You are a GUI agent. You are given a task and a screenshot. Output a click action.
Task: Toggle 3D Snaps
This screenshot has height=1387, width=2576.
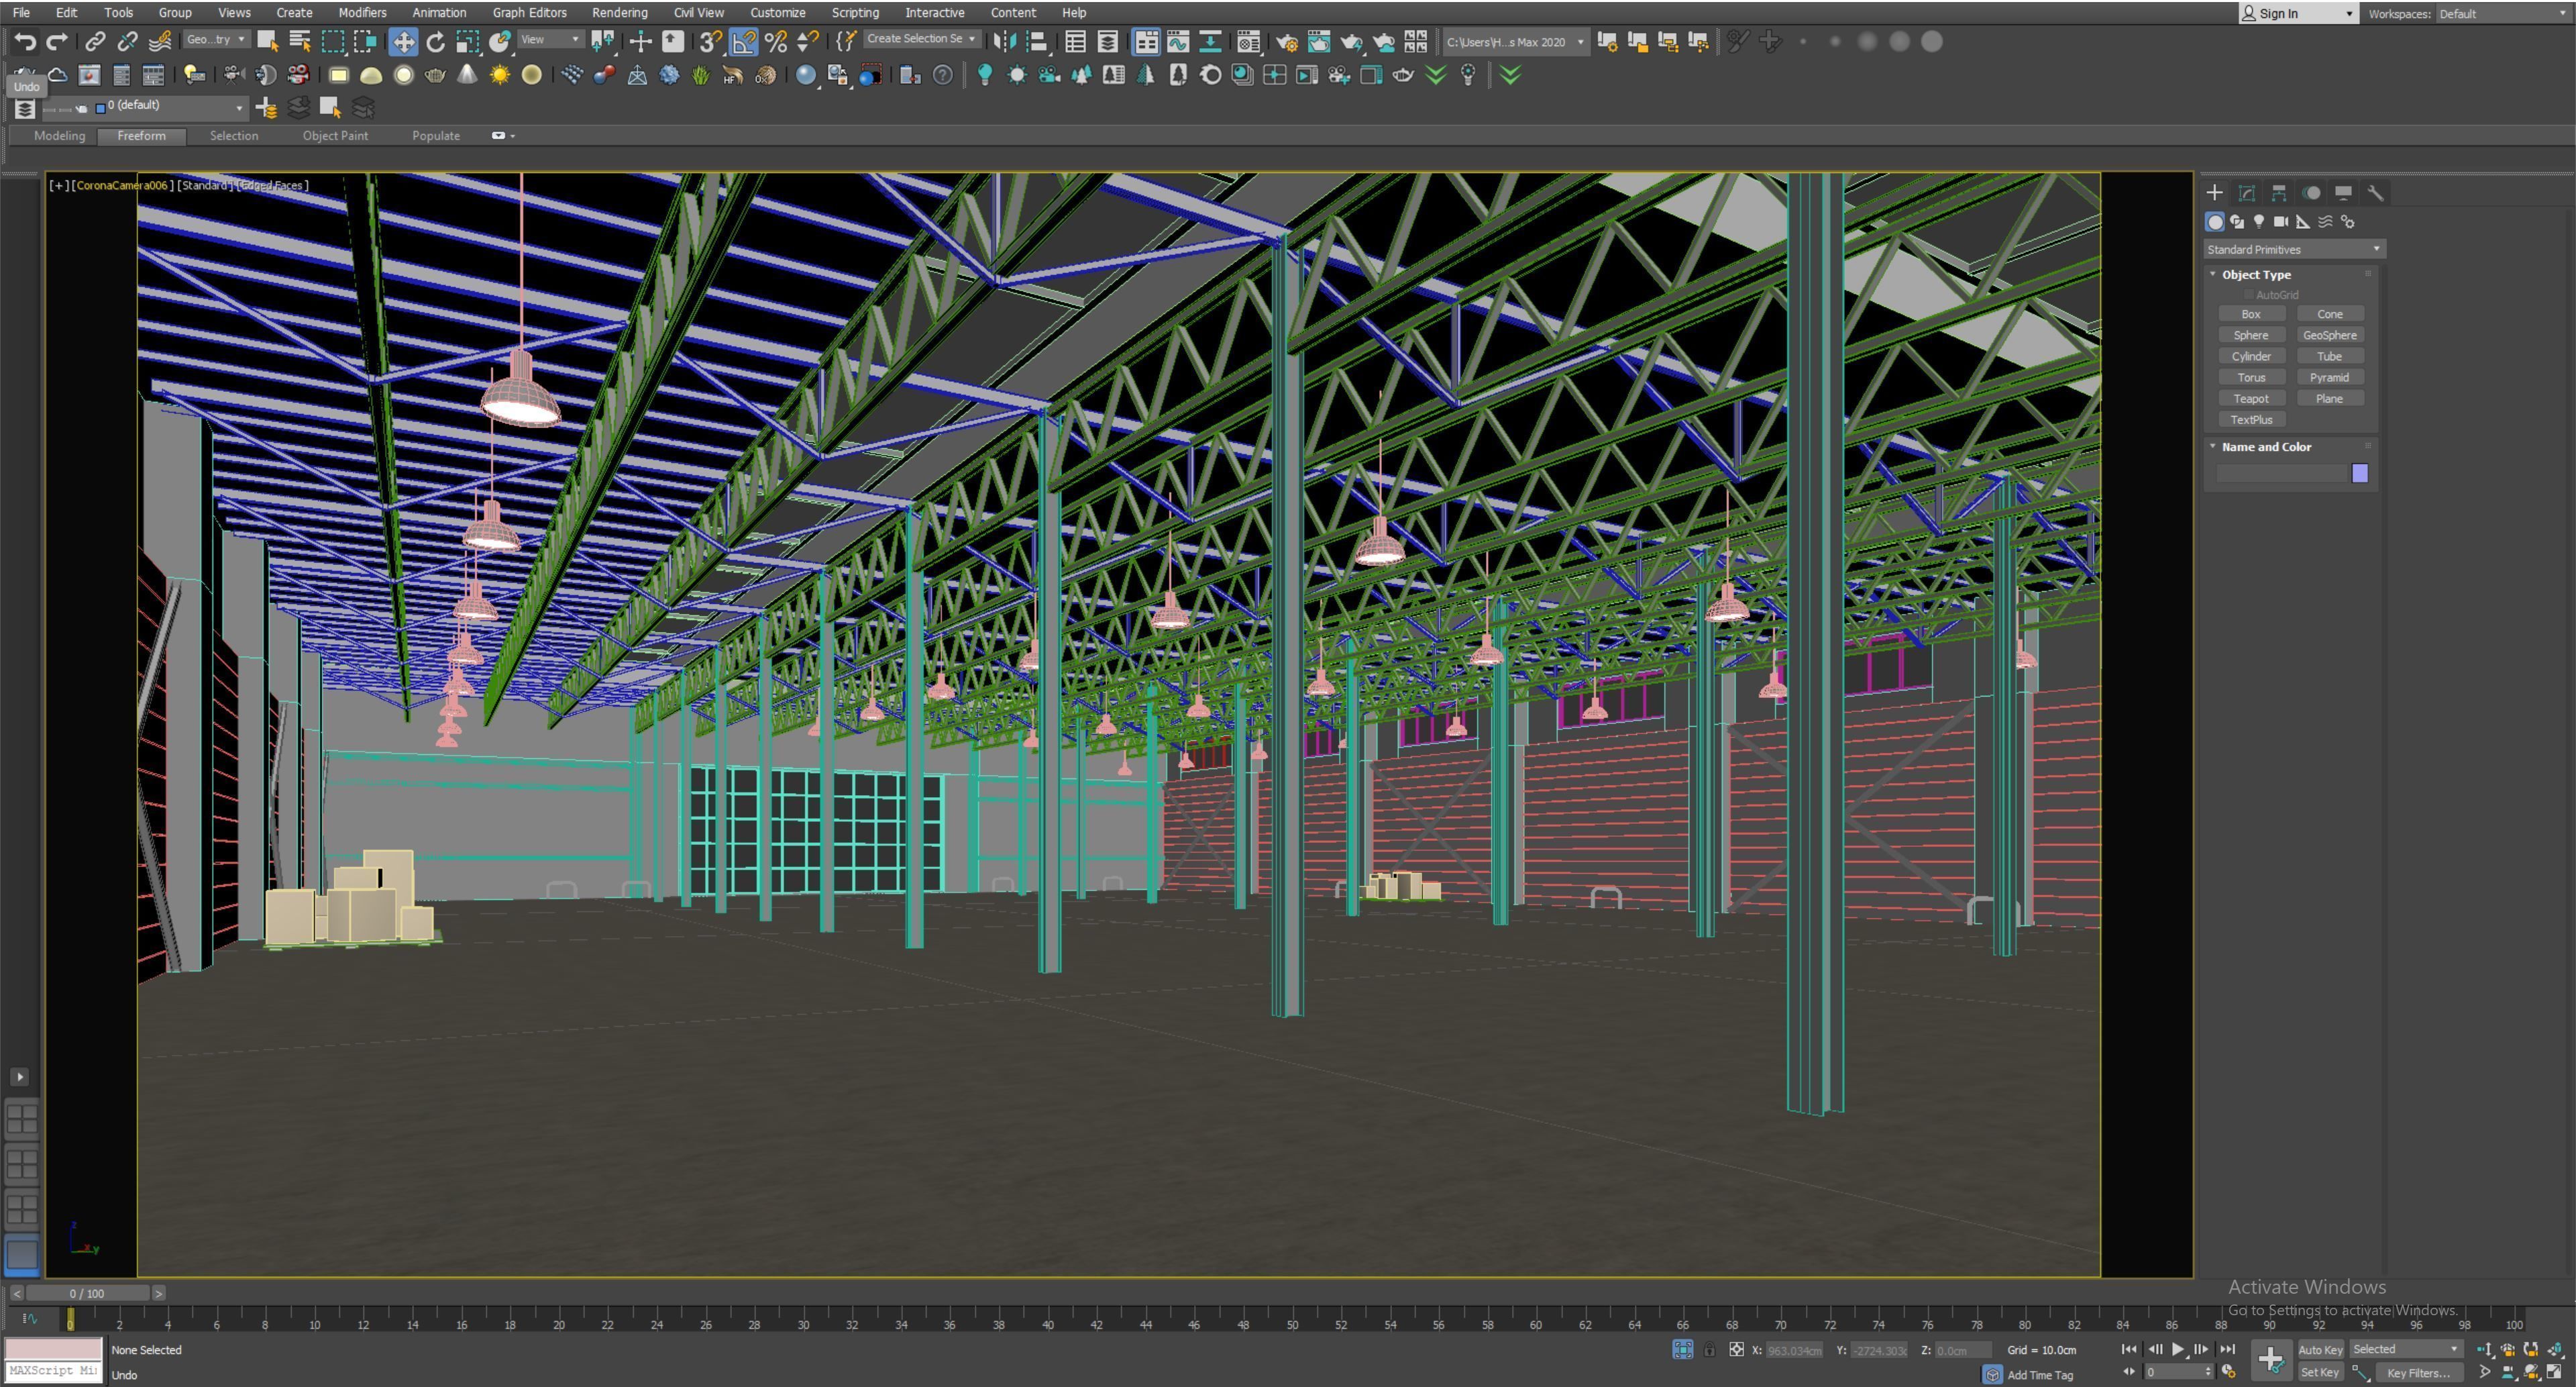click(x=710, y=41)
